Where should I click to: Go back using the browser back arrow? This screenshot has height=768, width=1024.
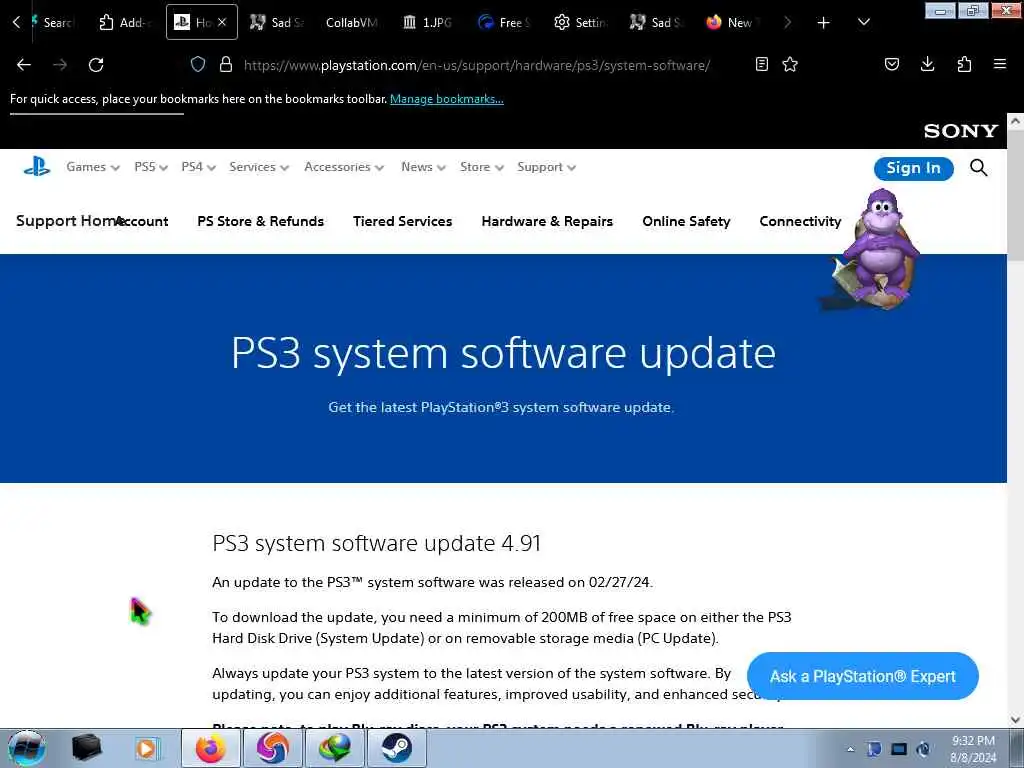[x=24, y=65]
